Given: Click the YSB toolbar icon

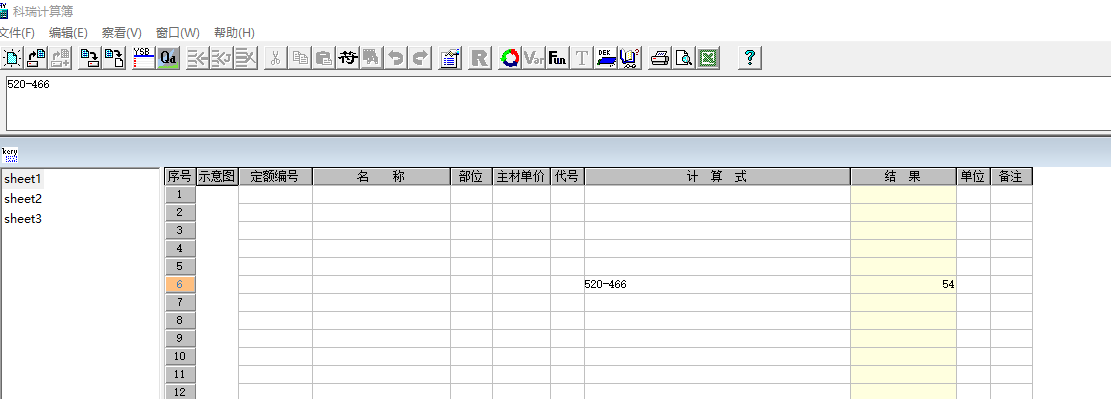Looking at the screenshot, I should (144, 57).
